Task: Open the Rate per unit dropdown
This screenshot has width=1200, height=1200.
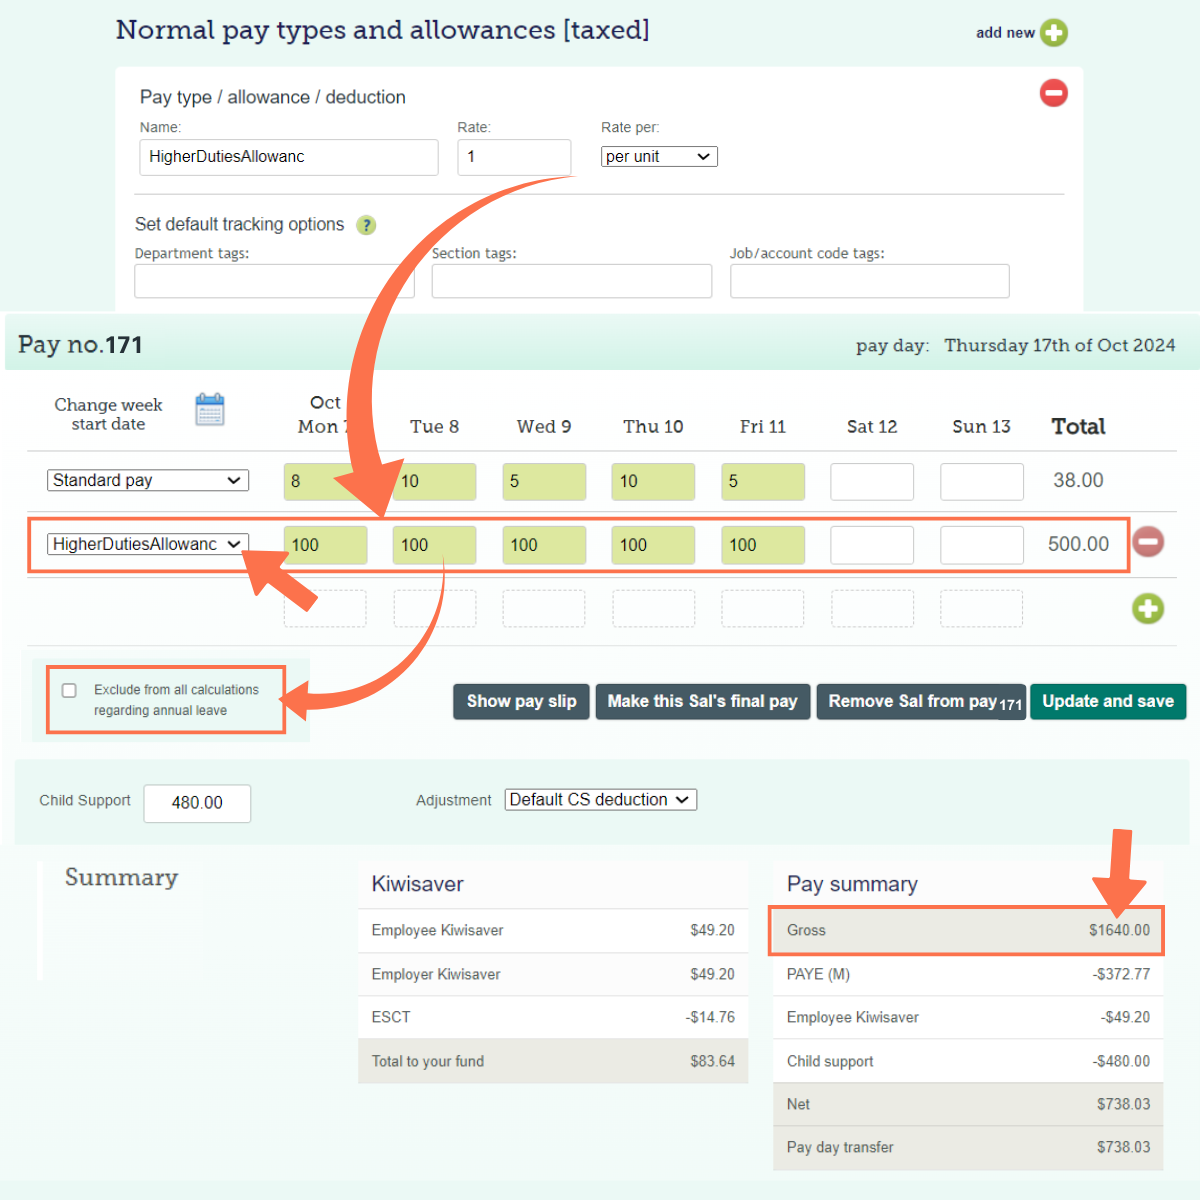Action: [658, 156]
